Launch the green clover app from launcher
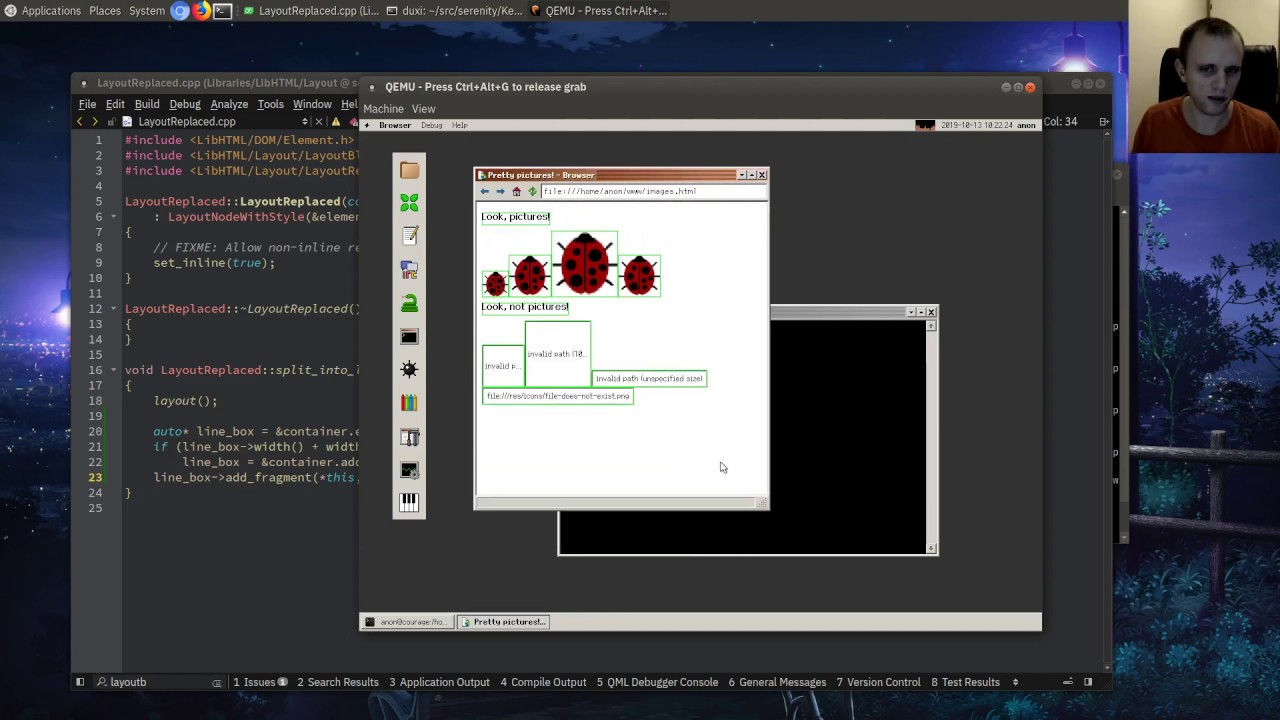Image resolution: width=1280 pixels, height=720 pixels. [409, 203]
